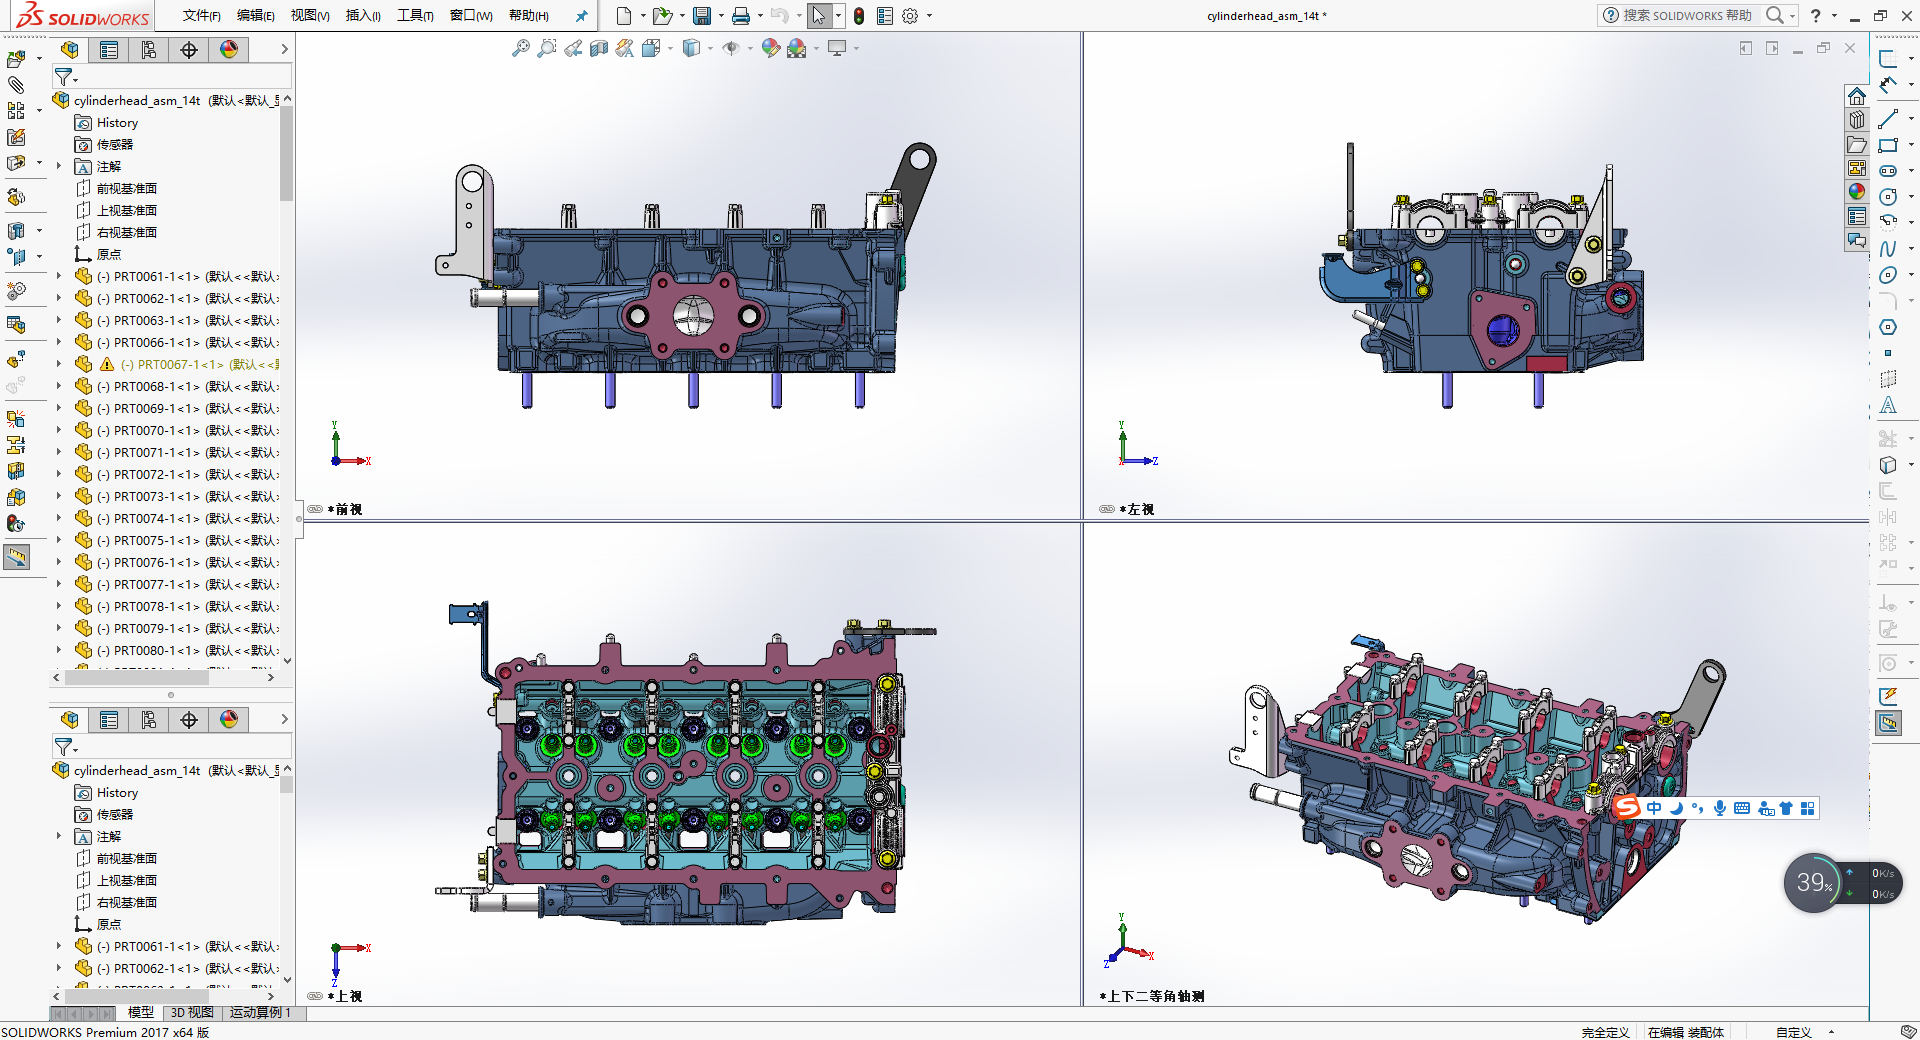
Task: Toggle link views icon beside *上视 label
Action: point(315,996)
